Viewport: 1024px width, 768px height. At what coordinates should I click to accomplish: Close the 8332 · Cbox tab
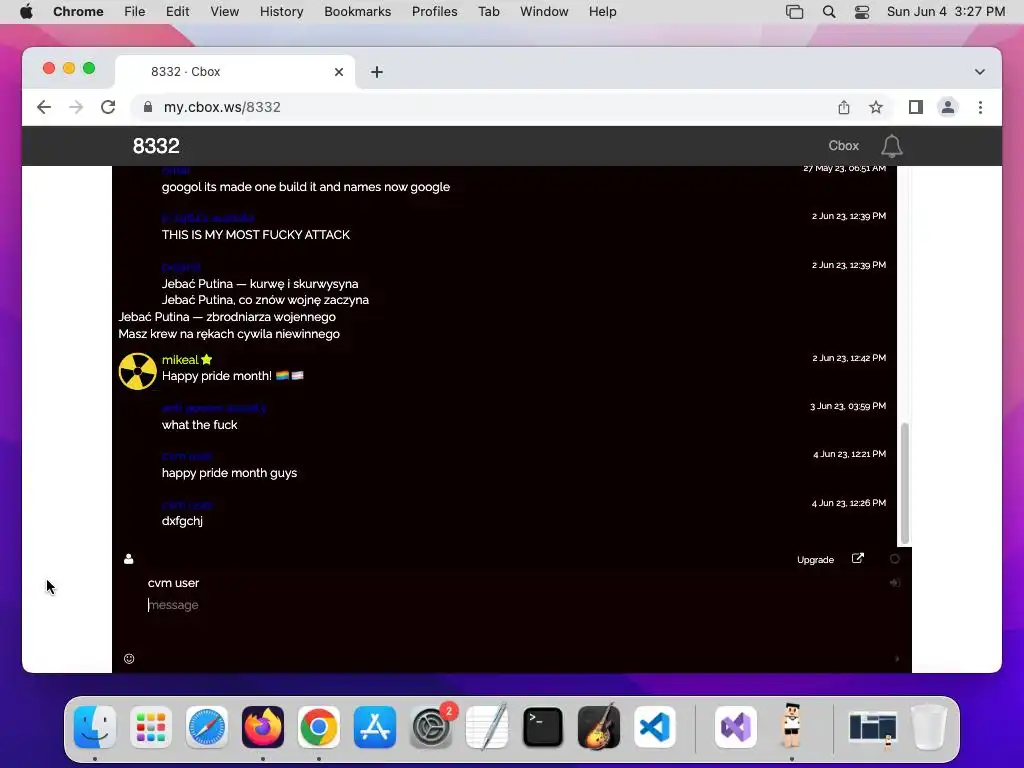point(339,72)
